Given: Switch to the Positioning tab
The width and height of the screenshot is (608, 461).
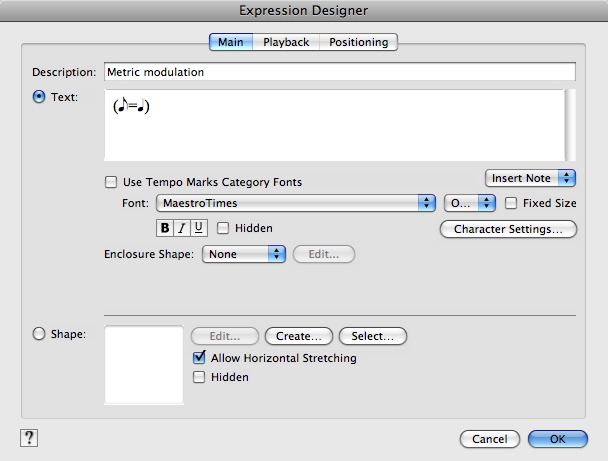Looking at the screenshot, I should click(x=359, y=42).
